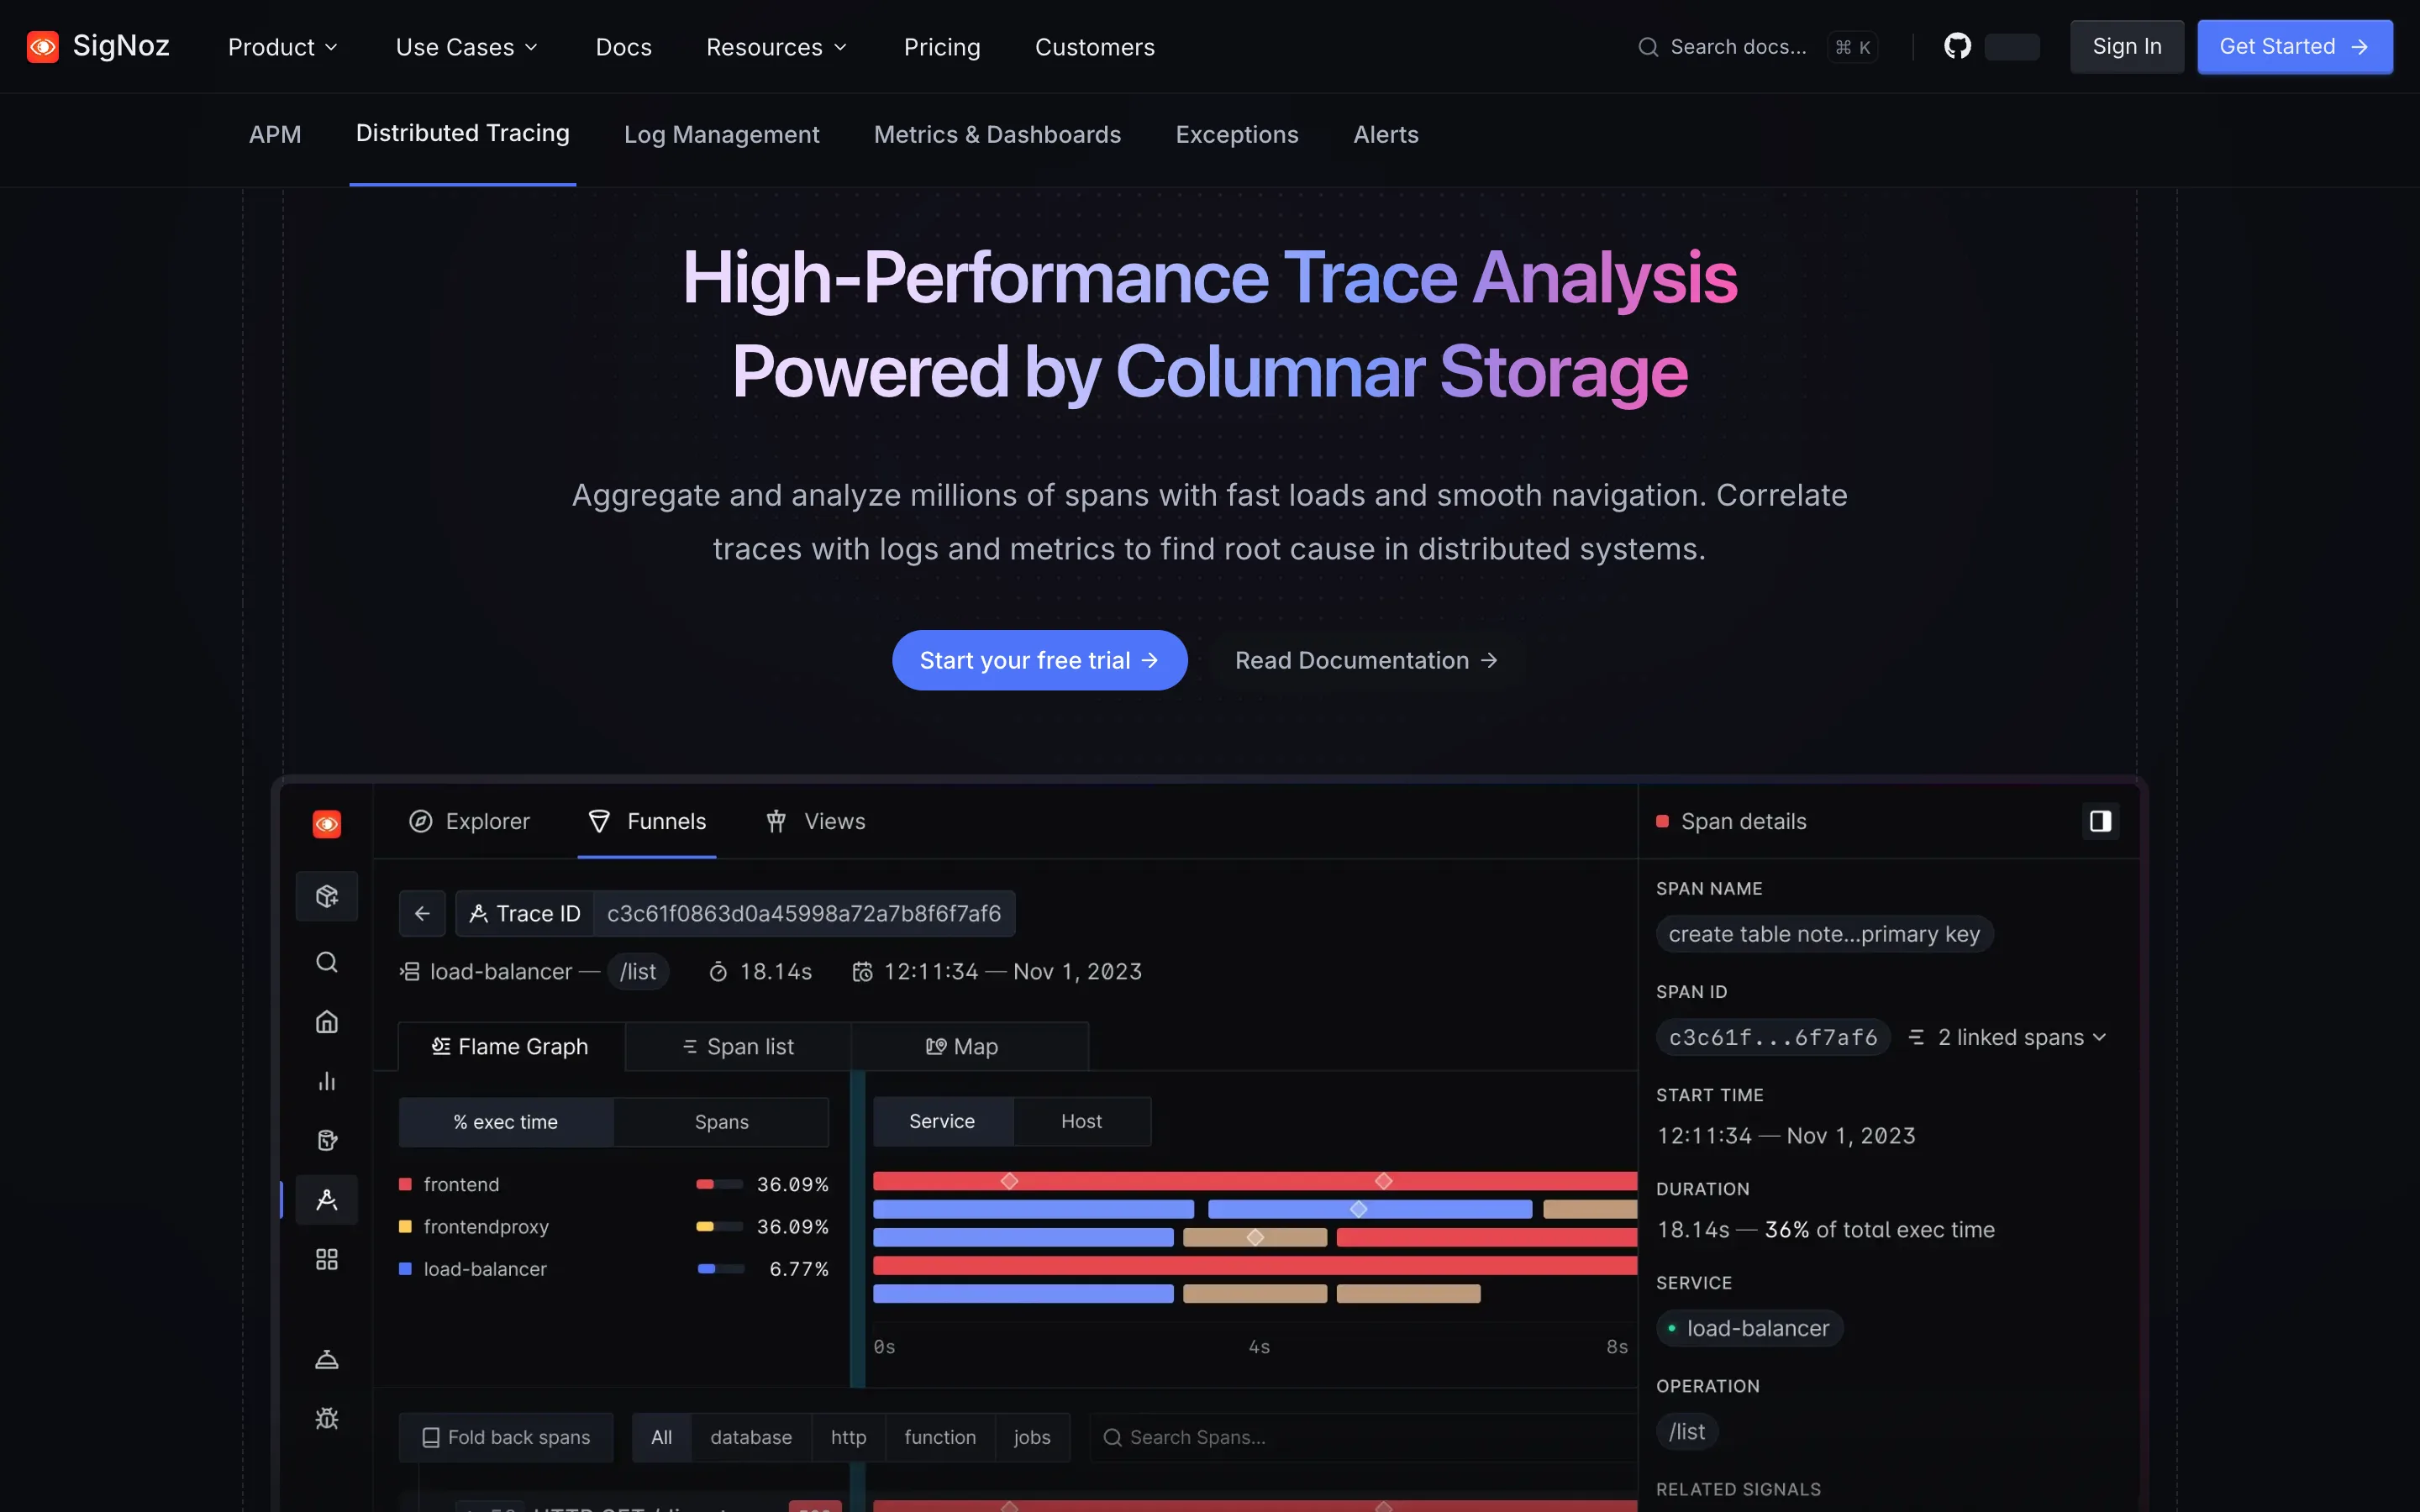This screenshot has width=2420, height=1512.
Task: Open the Alerts tab
Action: click(x=1385, y=134)
